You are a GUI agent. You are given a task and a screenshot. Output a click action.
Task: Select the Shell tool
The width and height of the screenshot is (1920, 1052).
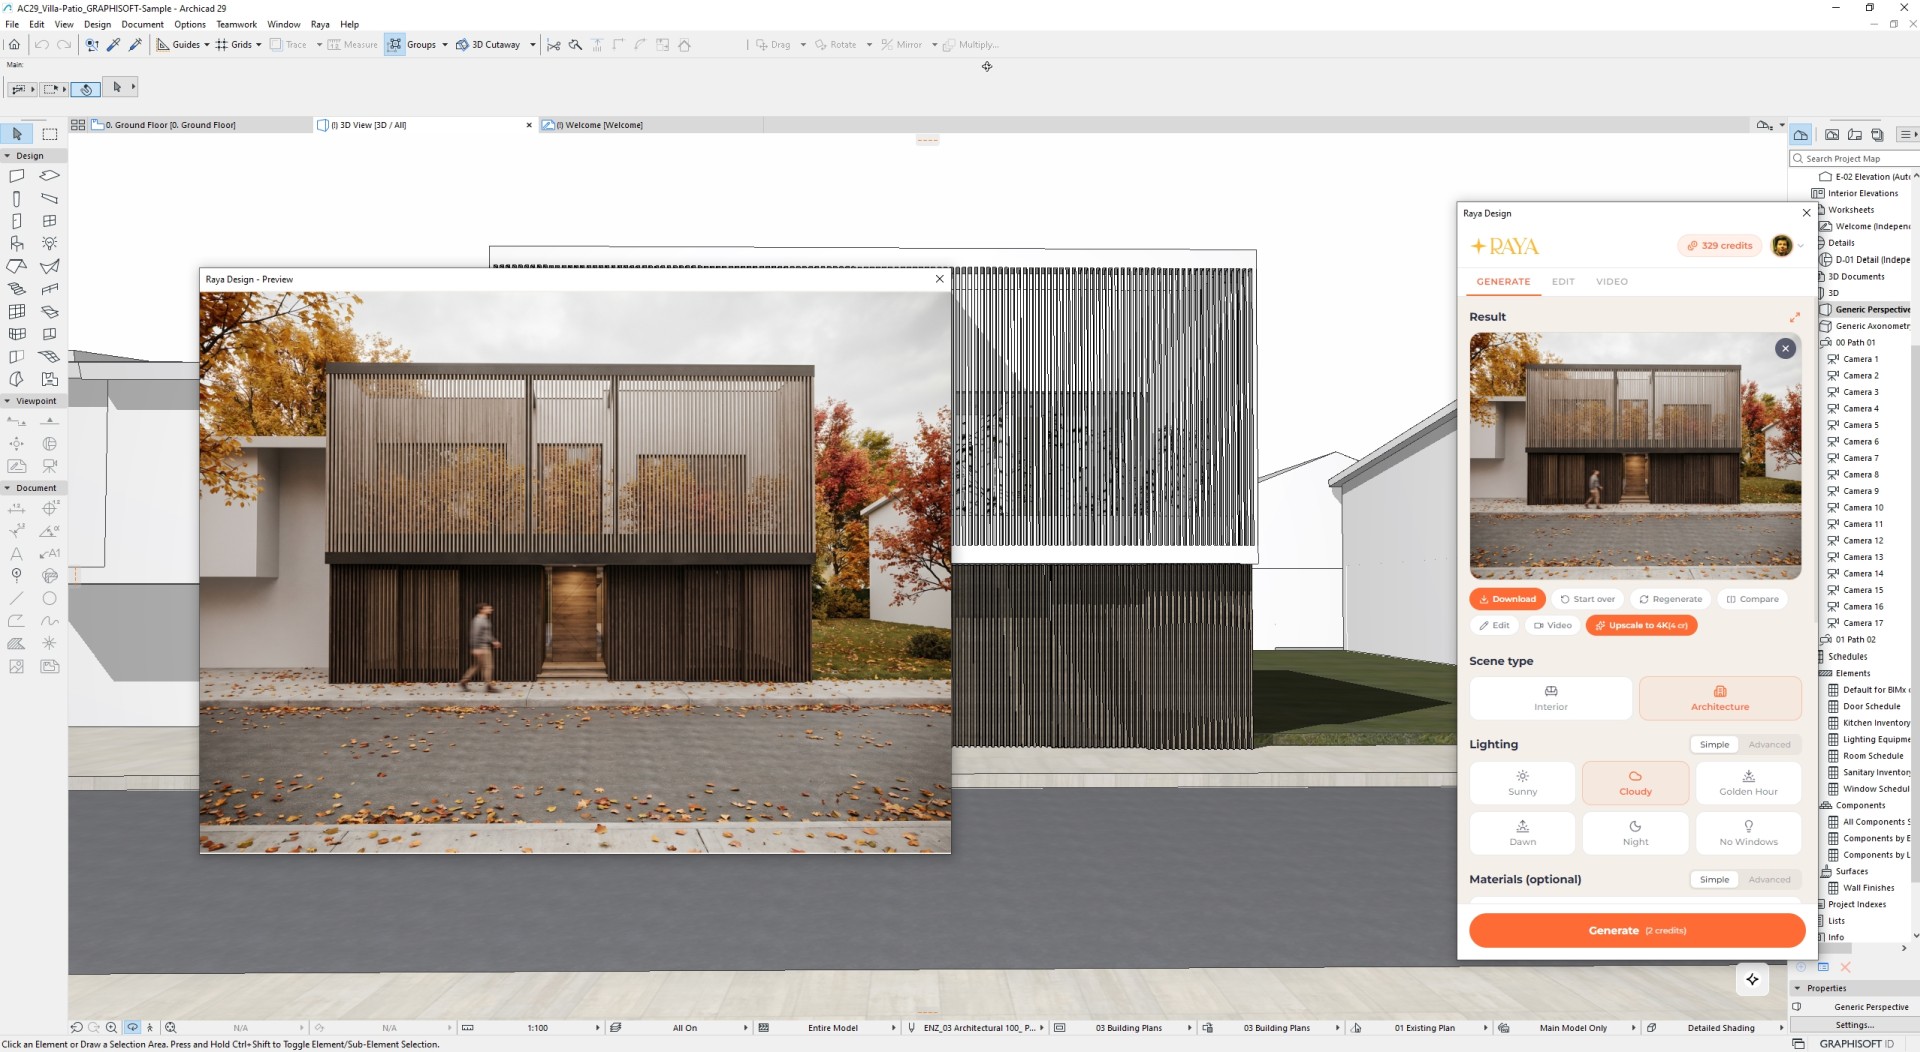50,266
